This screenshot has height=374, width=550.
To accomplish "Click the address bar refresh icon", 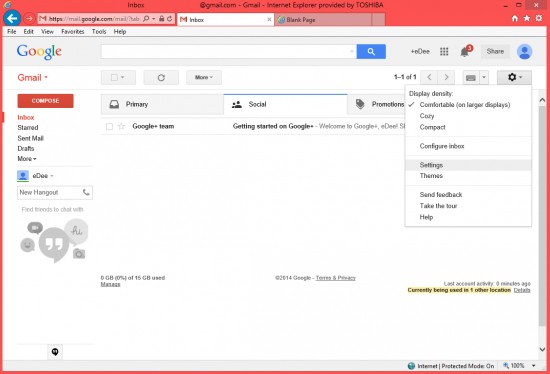I will (170, 19).
